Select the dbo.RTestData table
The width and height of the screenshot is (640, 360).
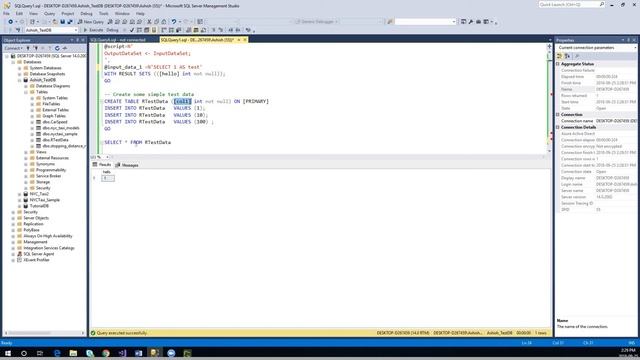pos(56,140)
